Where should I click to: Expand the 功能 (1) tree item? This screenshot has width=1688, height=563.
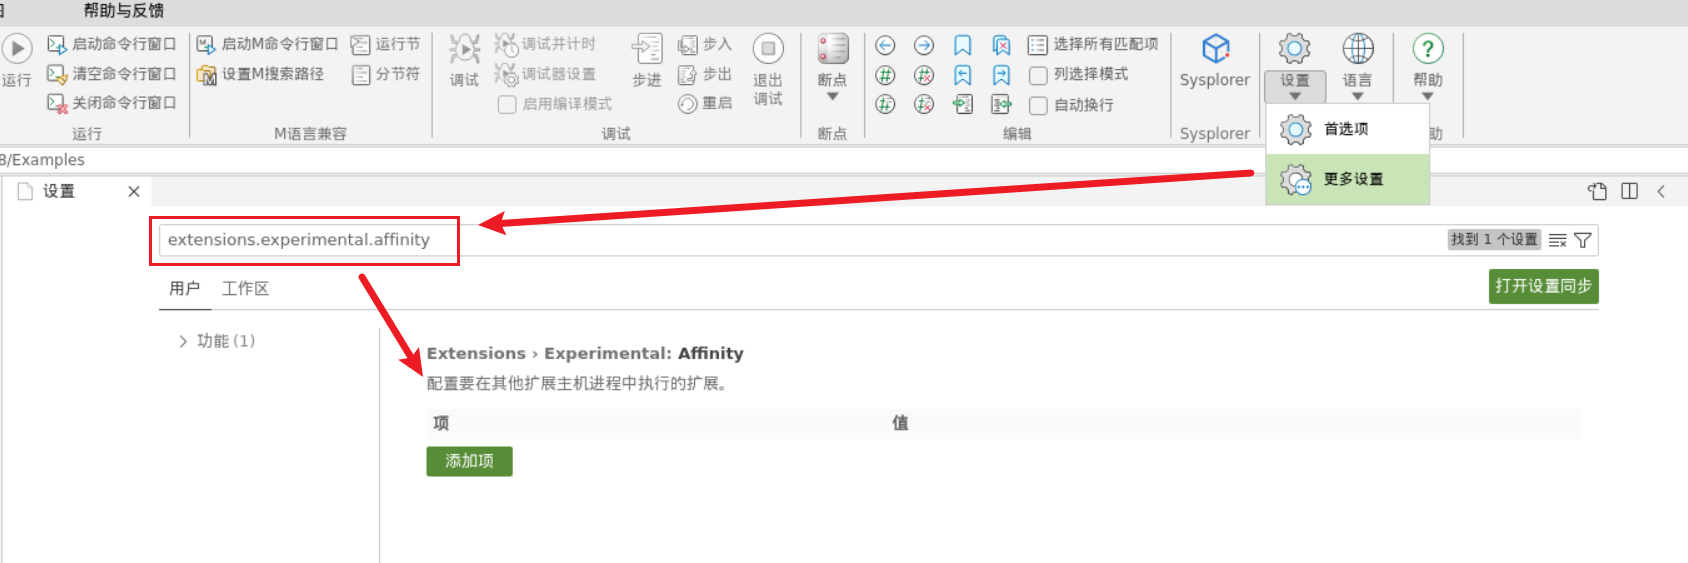point(183,341)
